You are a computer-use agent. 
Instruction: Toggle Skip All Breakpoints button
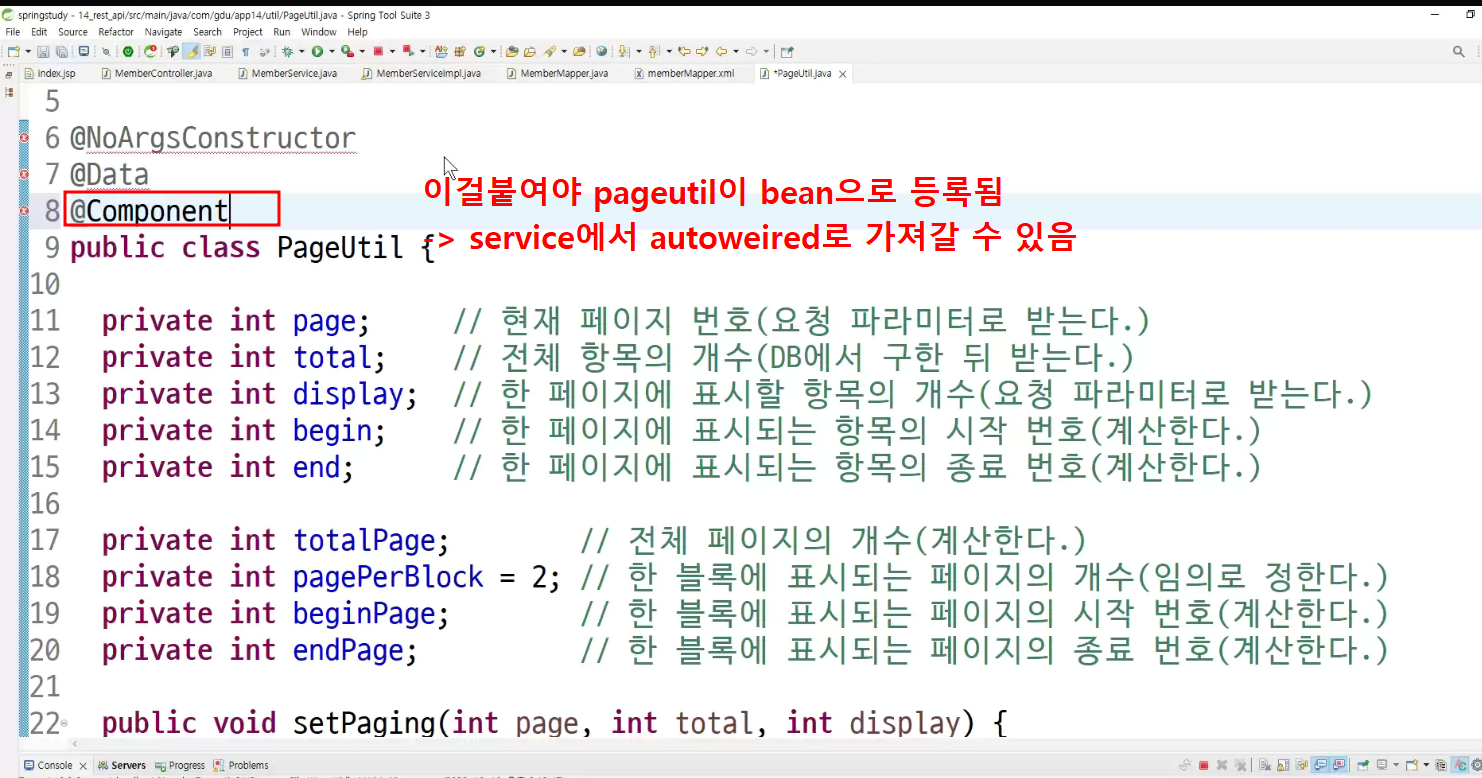pyautogui.click(x=105, y=51)
